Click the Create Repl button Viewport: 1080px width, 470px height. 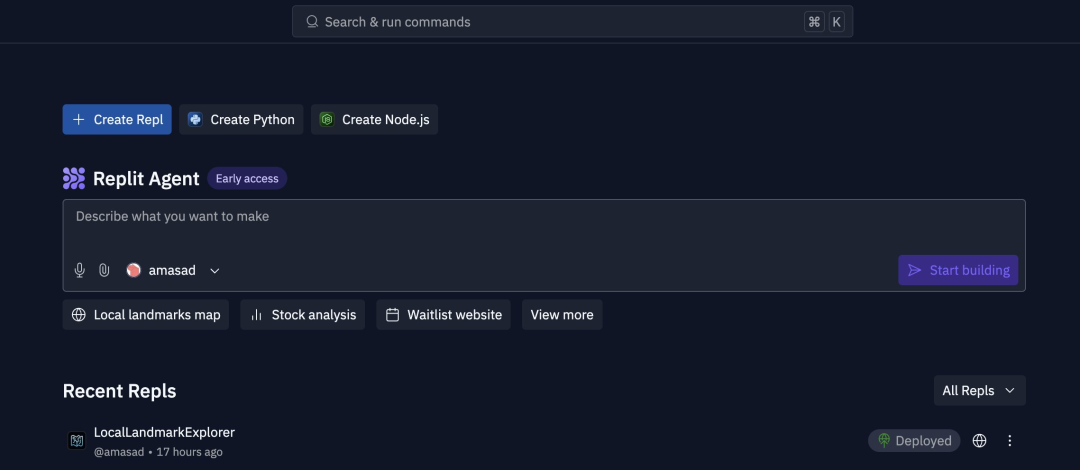click(x=117, y=119)
